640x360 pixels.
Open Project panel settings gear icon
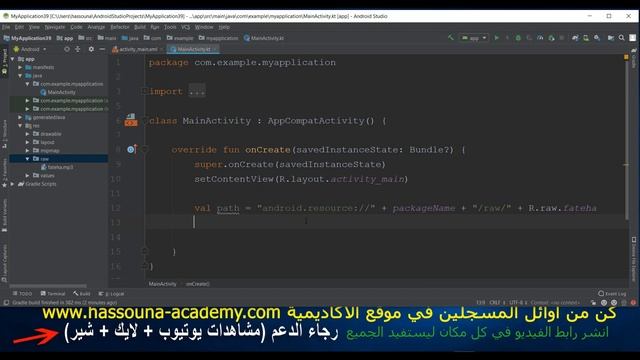(91, 49)
